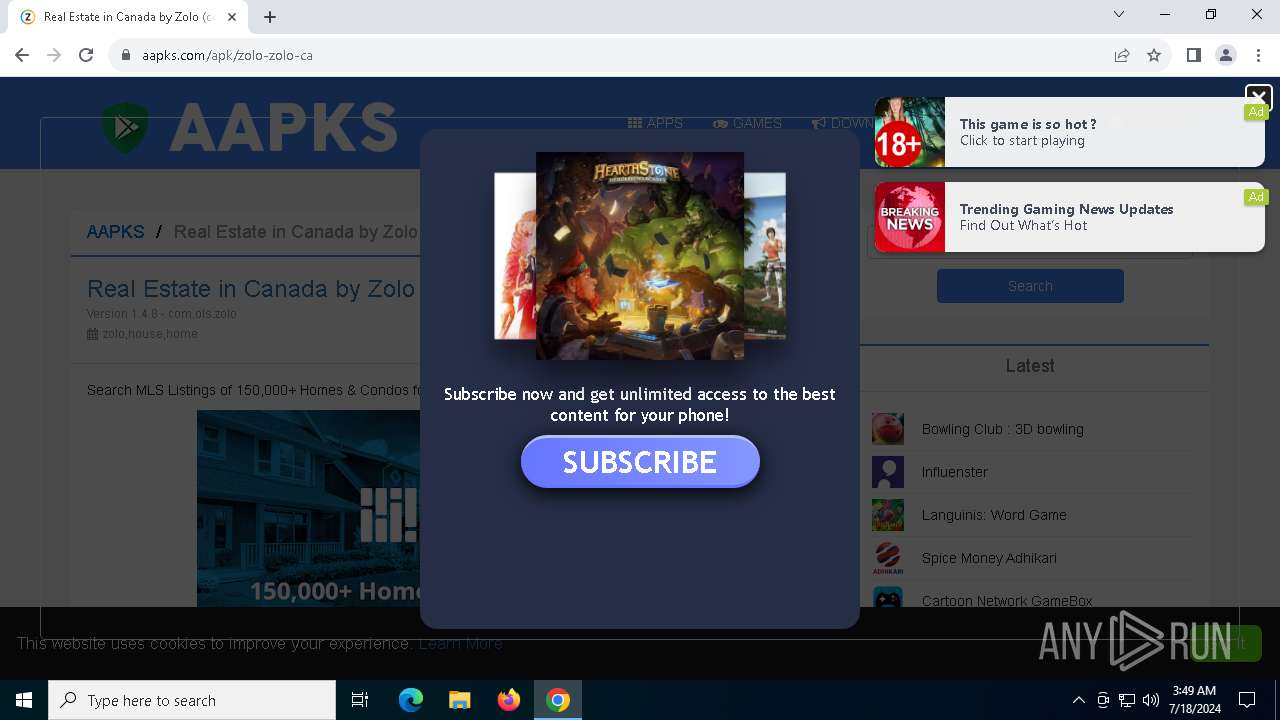Close the ad overlay with the X icon
1280x720 pixels.
pos(1258,97)
